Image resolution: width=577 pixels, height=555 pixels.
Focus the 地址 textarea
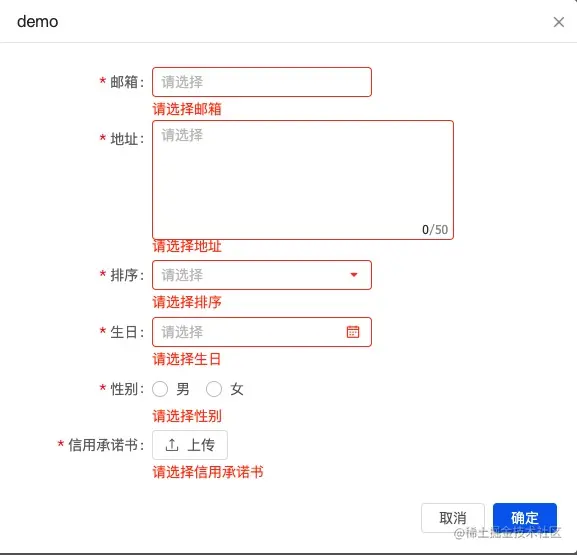tap(302, 180)
